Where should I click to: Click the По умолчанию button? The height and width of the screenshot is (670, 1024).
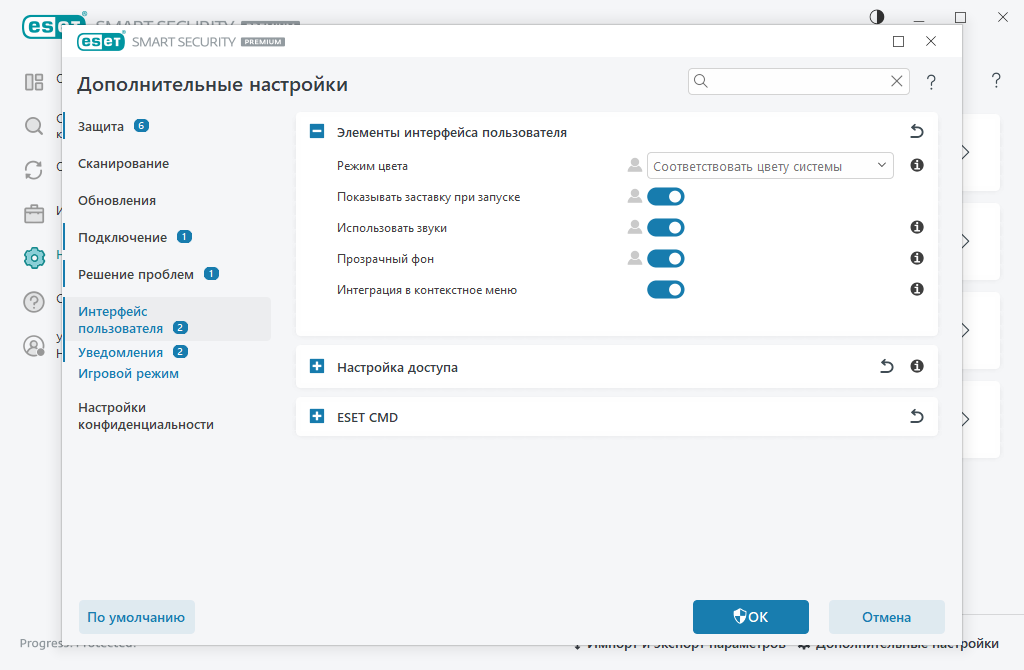(x=136, y=617)
